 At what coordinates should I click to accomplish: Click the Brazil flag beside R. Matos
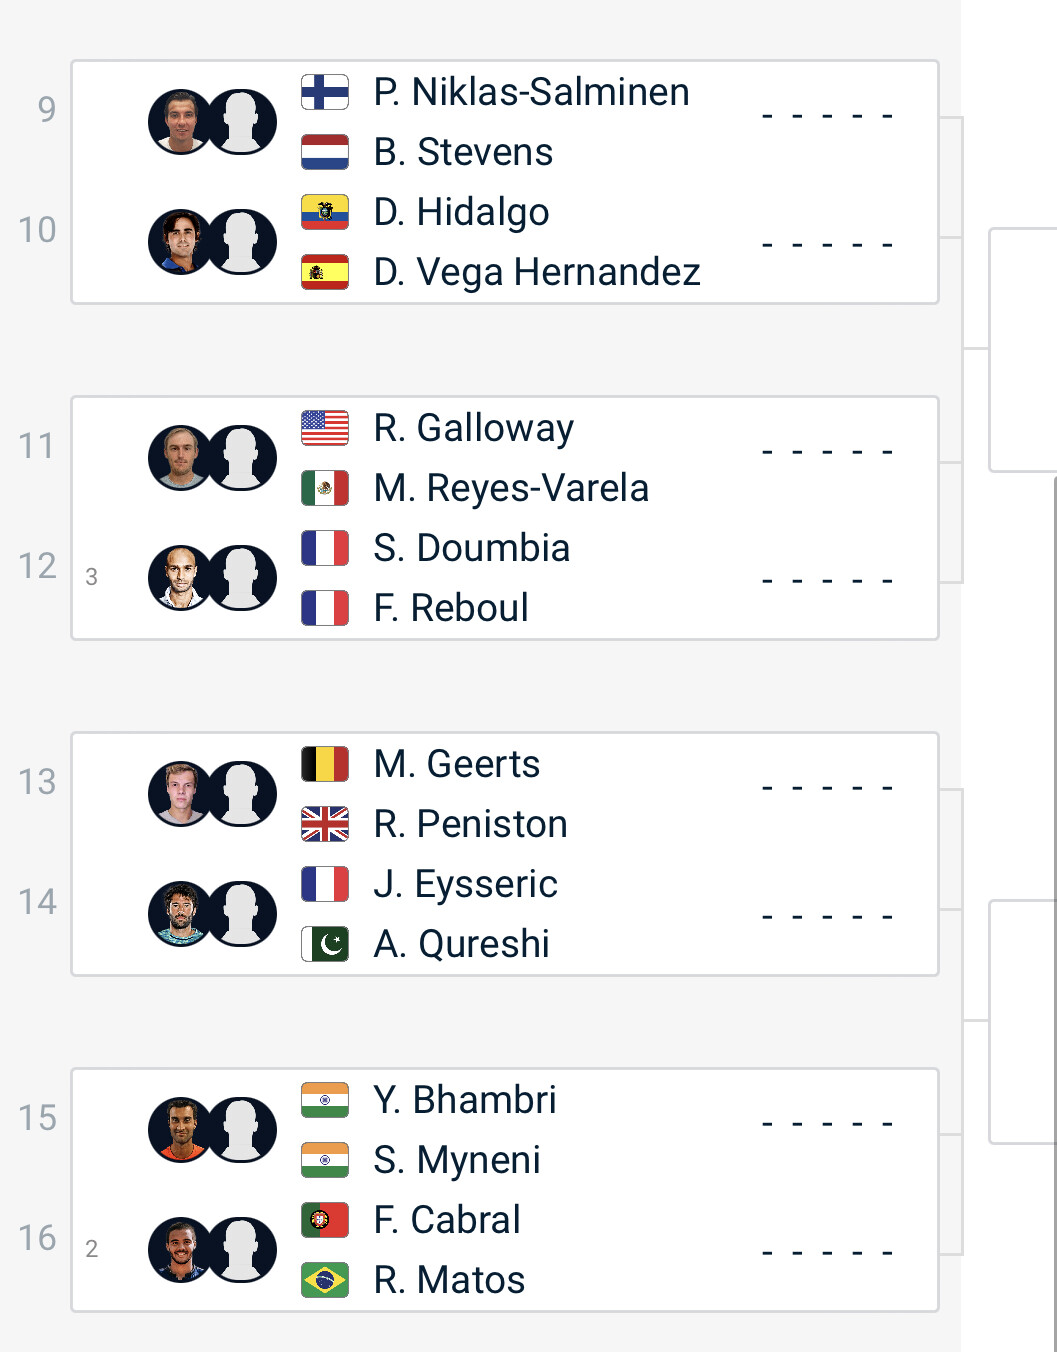click(x=325, y=1280)
